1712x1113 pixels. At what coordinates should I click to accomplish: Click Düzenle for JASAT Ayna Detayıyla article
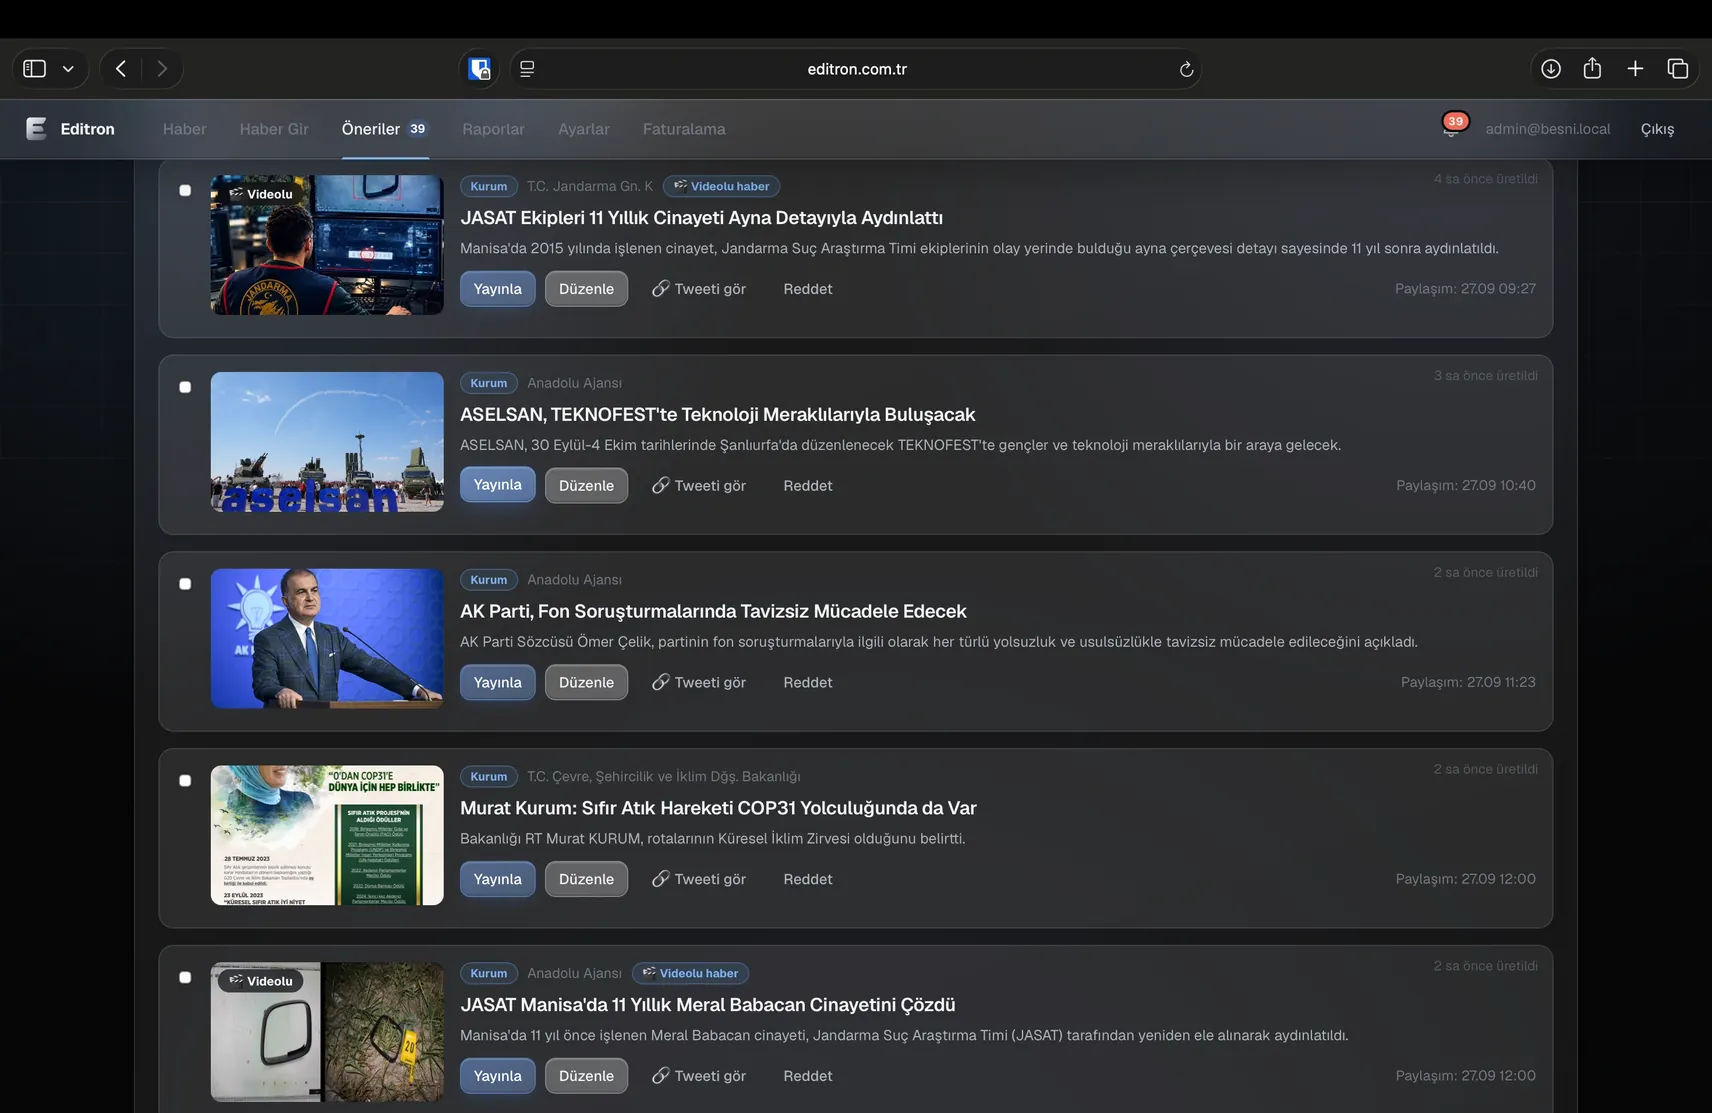[586, 289]
